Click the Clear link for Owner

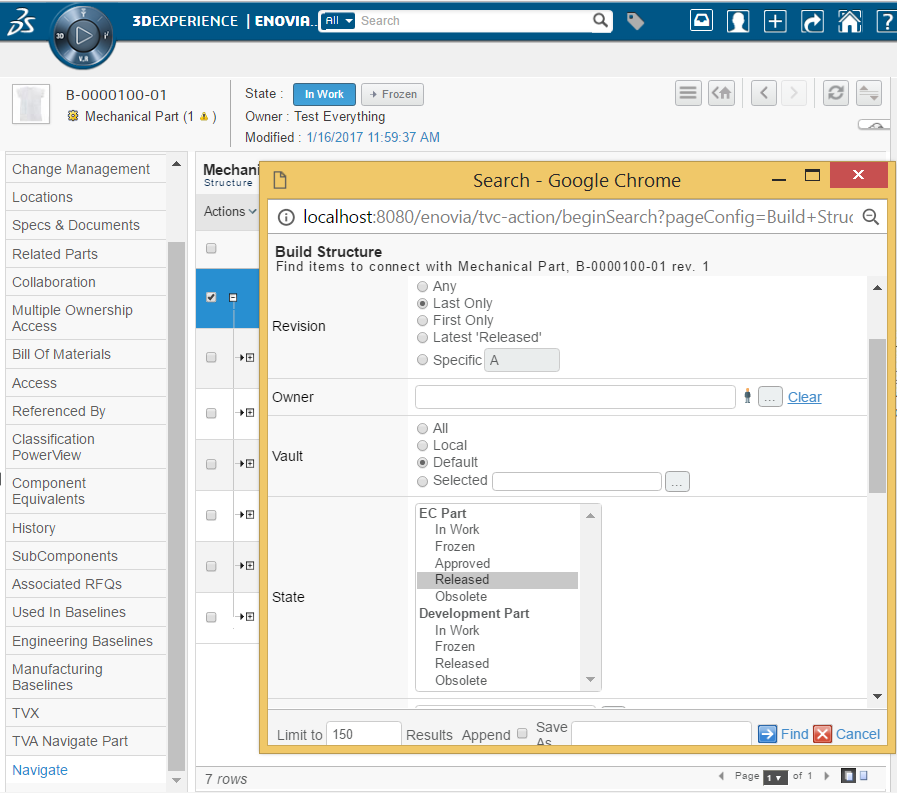804,397
